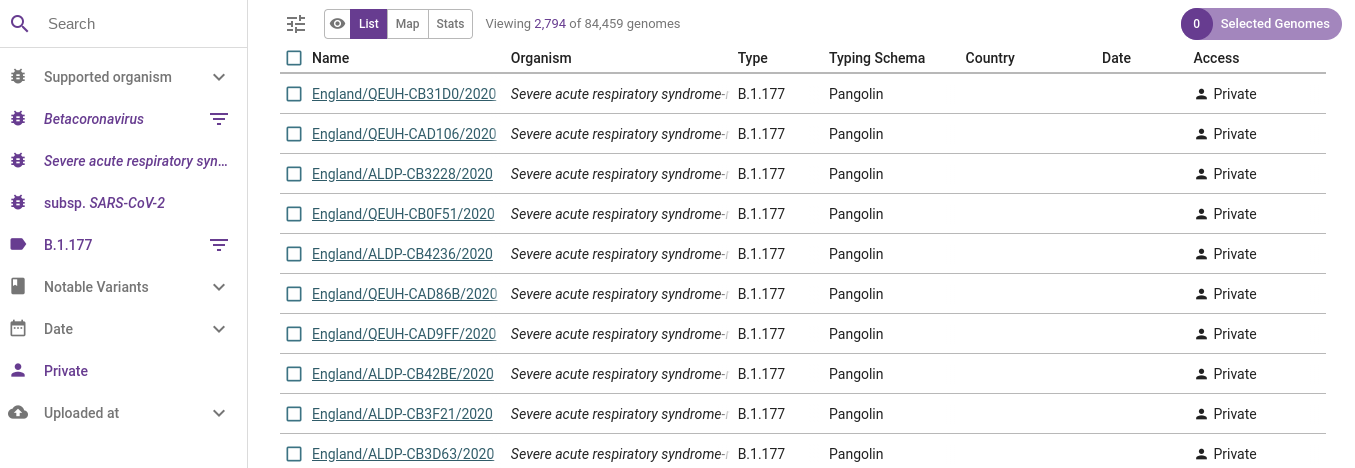Screen dimensions: 1355x468
Task: Expand the Uploaded at filter
Action: 219,413
